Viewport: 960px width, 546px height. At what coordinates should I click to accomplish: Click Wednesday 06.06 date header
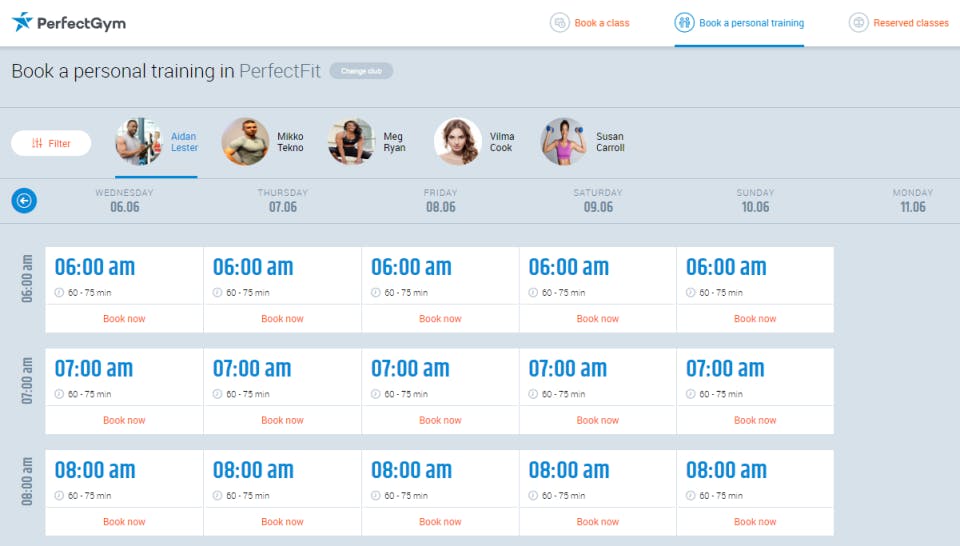[124, 201]
